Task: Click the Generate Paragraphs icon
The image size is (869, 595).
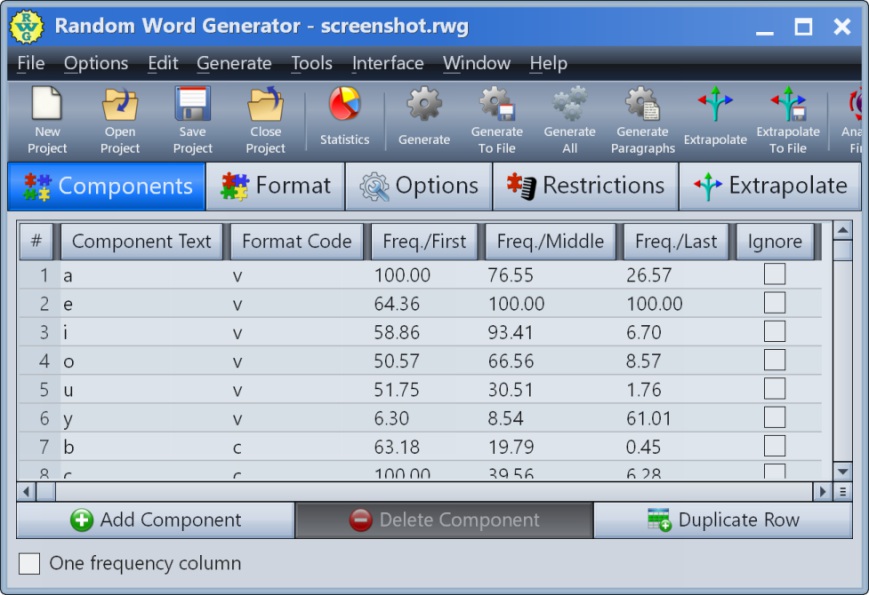Action: [643, 103]
